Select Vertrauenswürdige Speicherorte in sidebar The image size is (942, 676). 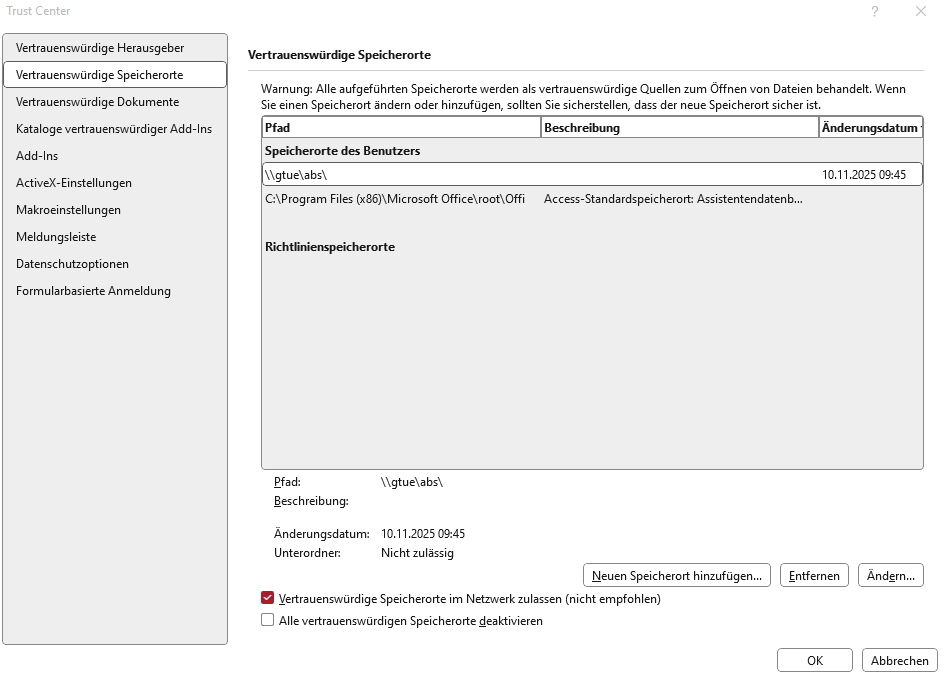pyautogui.click(x=100, y=75)
